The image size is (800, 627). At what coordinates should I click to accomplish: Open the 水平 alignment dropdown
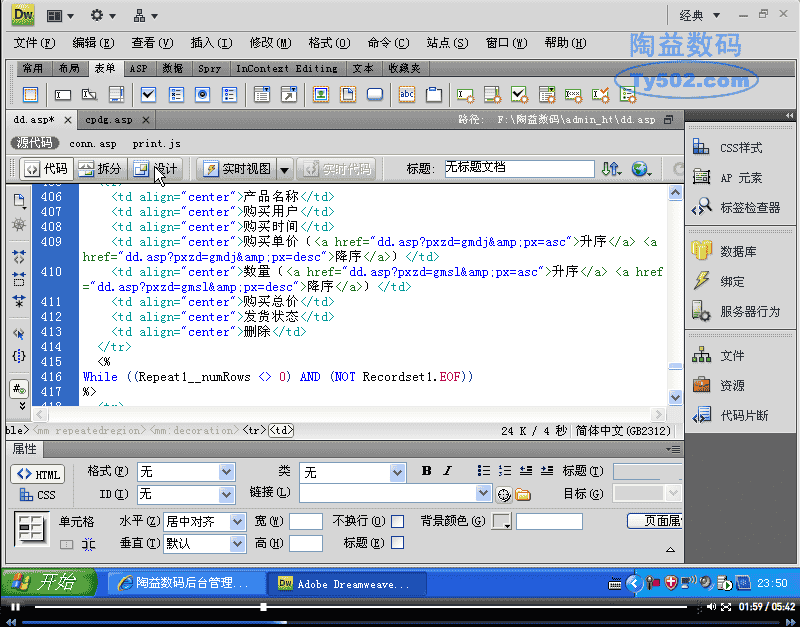coord(237,521)
